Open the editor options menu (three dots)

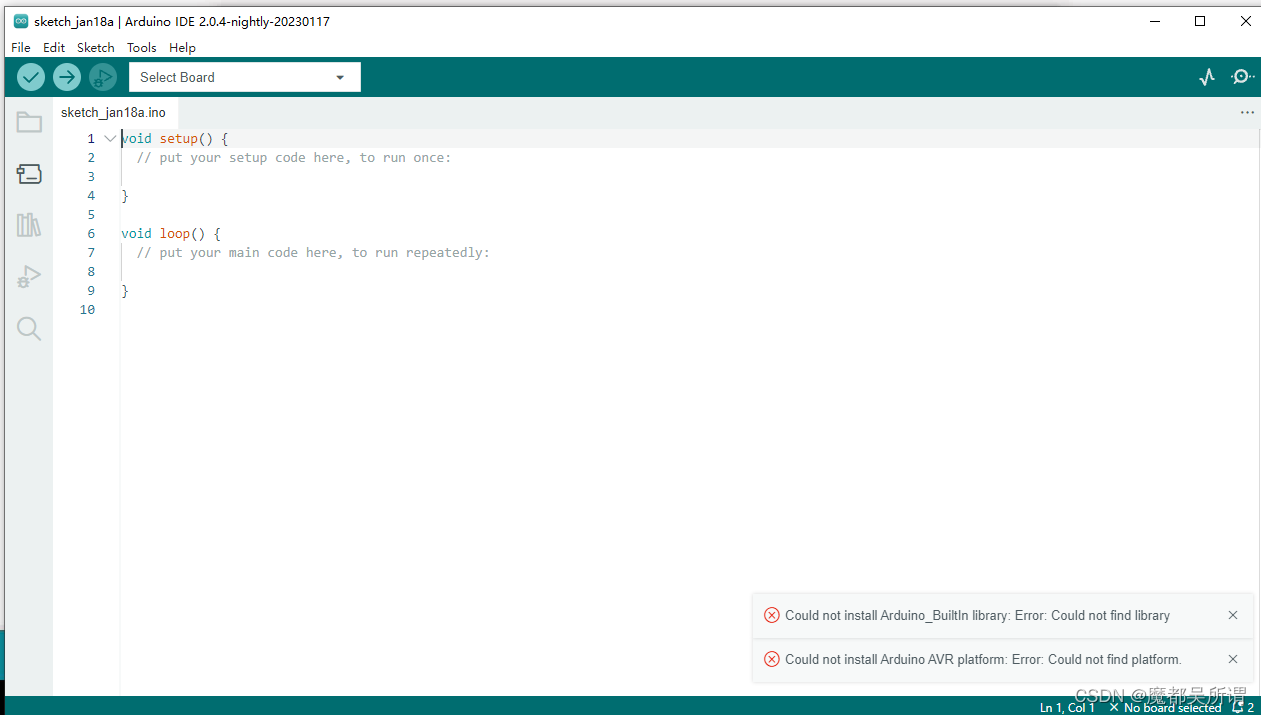pos(1247,112)
